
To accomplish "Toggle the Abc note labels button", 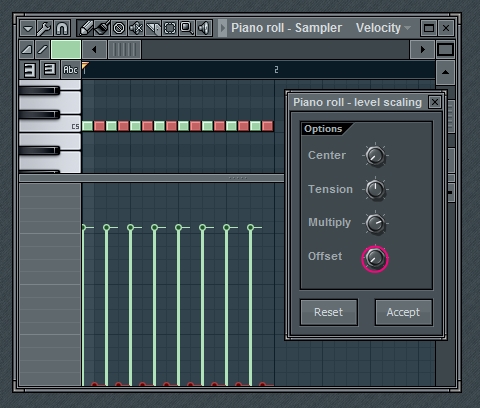I will tap(70, 70).
